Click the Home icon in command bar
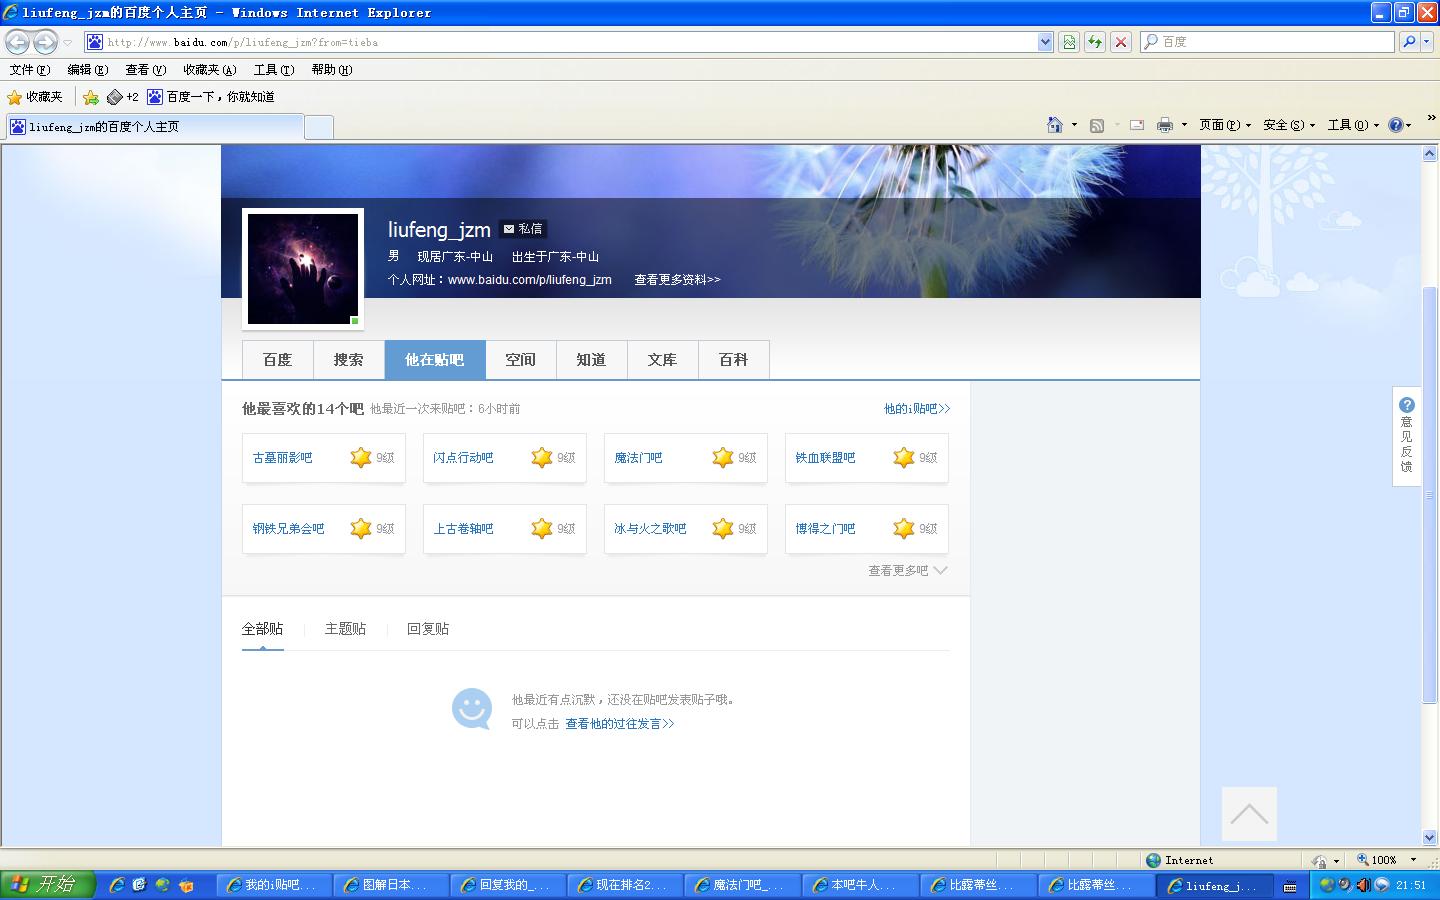The image size is (1440, 900). click(x=1054, y=125)
